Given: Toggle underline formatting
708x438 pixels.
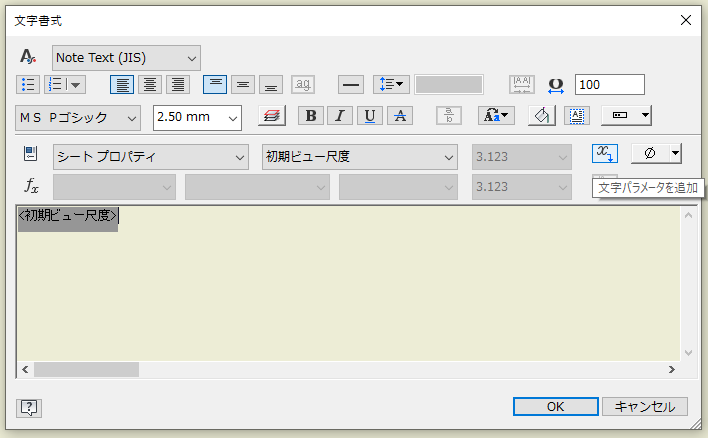Looking at the screenshot, I should pyautogui.click(x=370, y=116).
